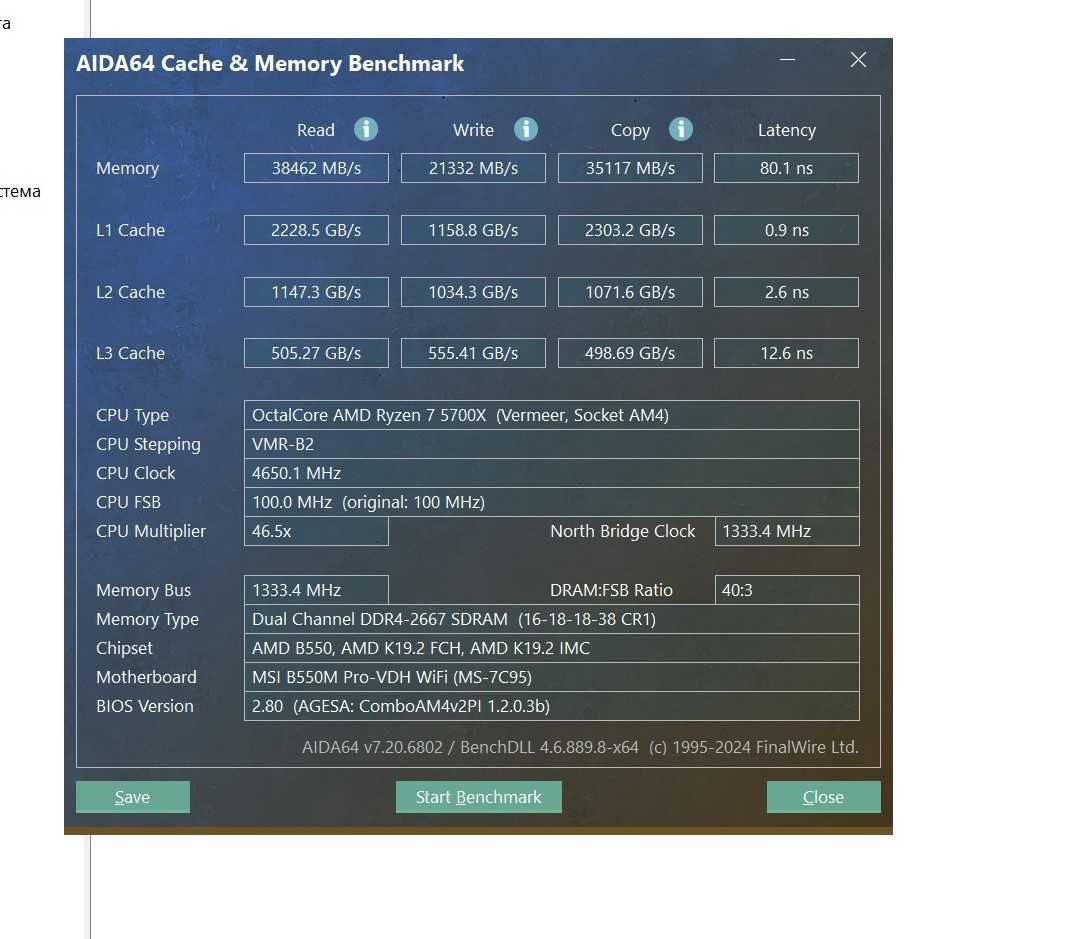Click the window title AIDA64 Cache & Memory Benchmark
Image resolution: width=1084 pixels, height=939 pixels.
(x=270, y=64)
